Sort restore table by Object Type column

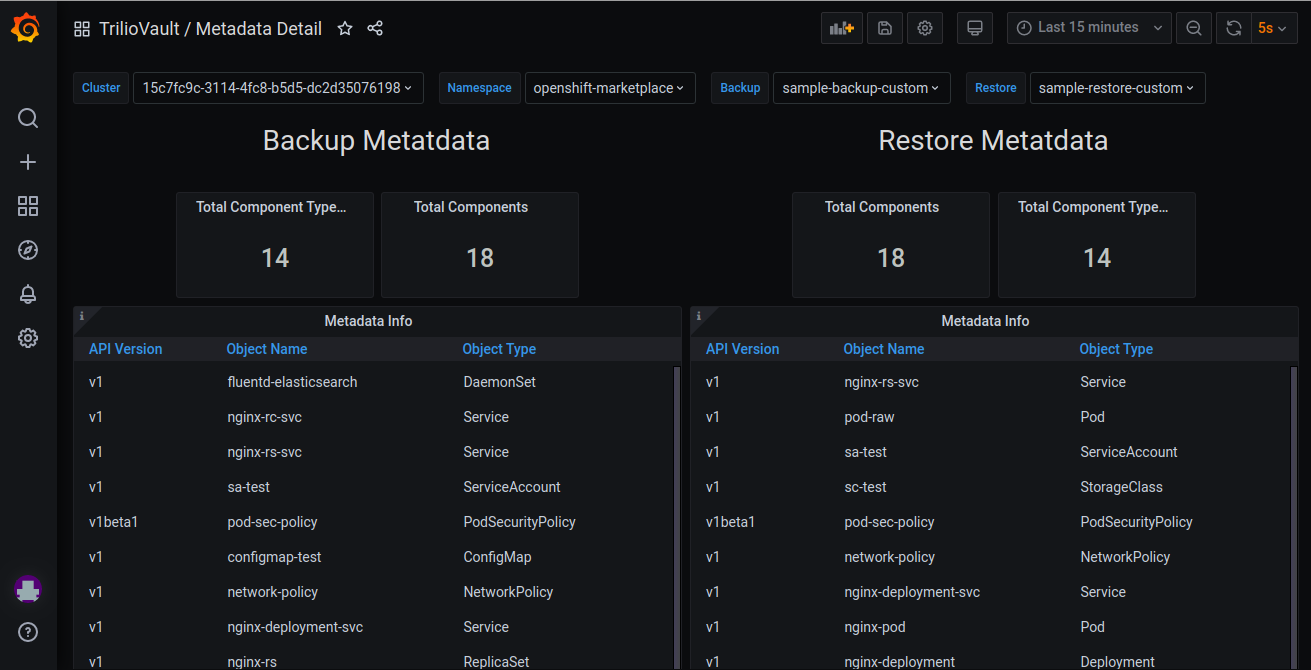tap(1116, 349)
